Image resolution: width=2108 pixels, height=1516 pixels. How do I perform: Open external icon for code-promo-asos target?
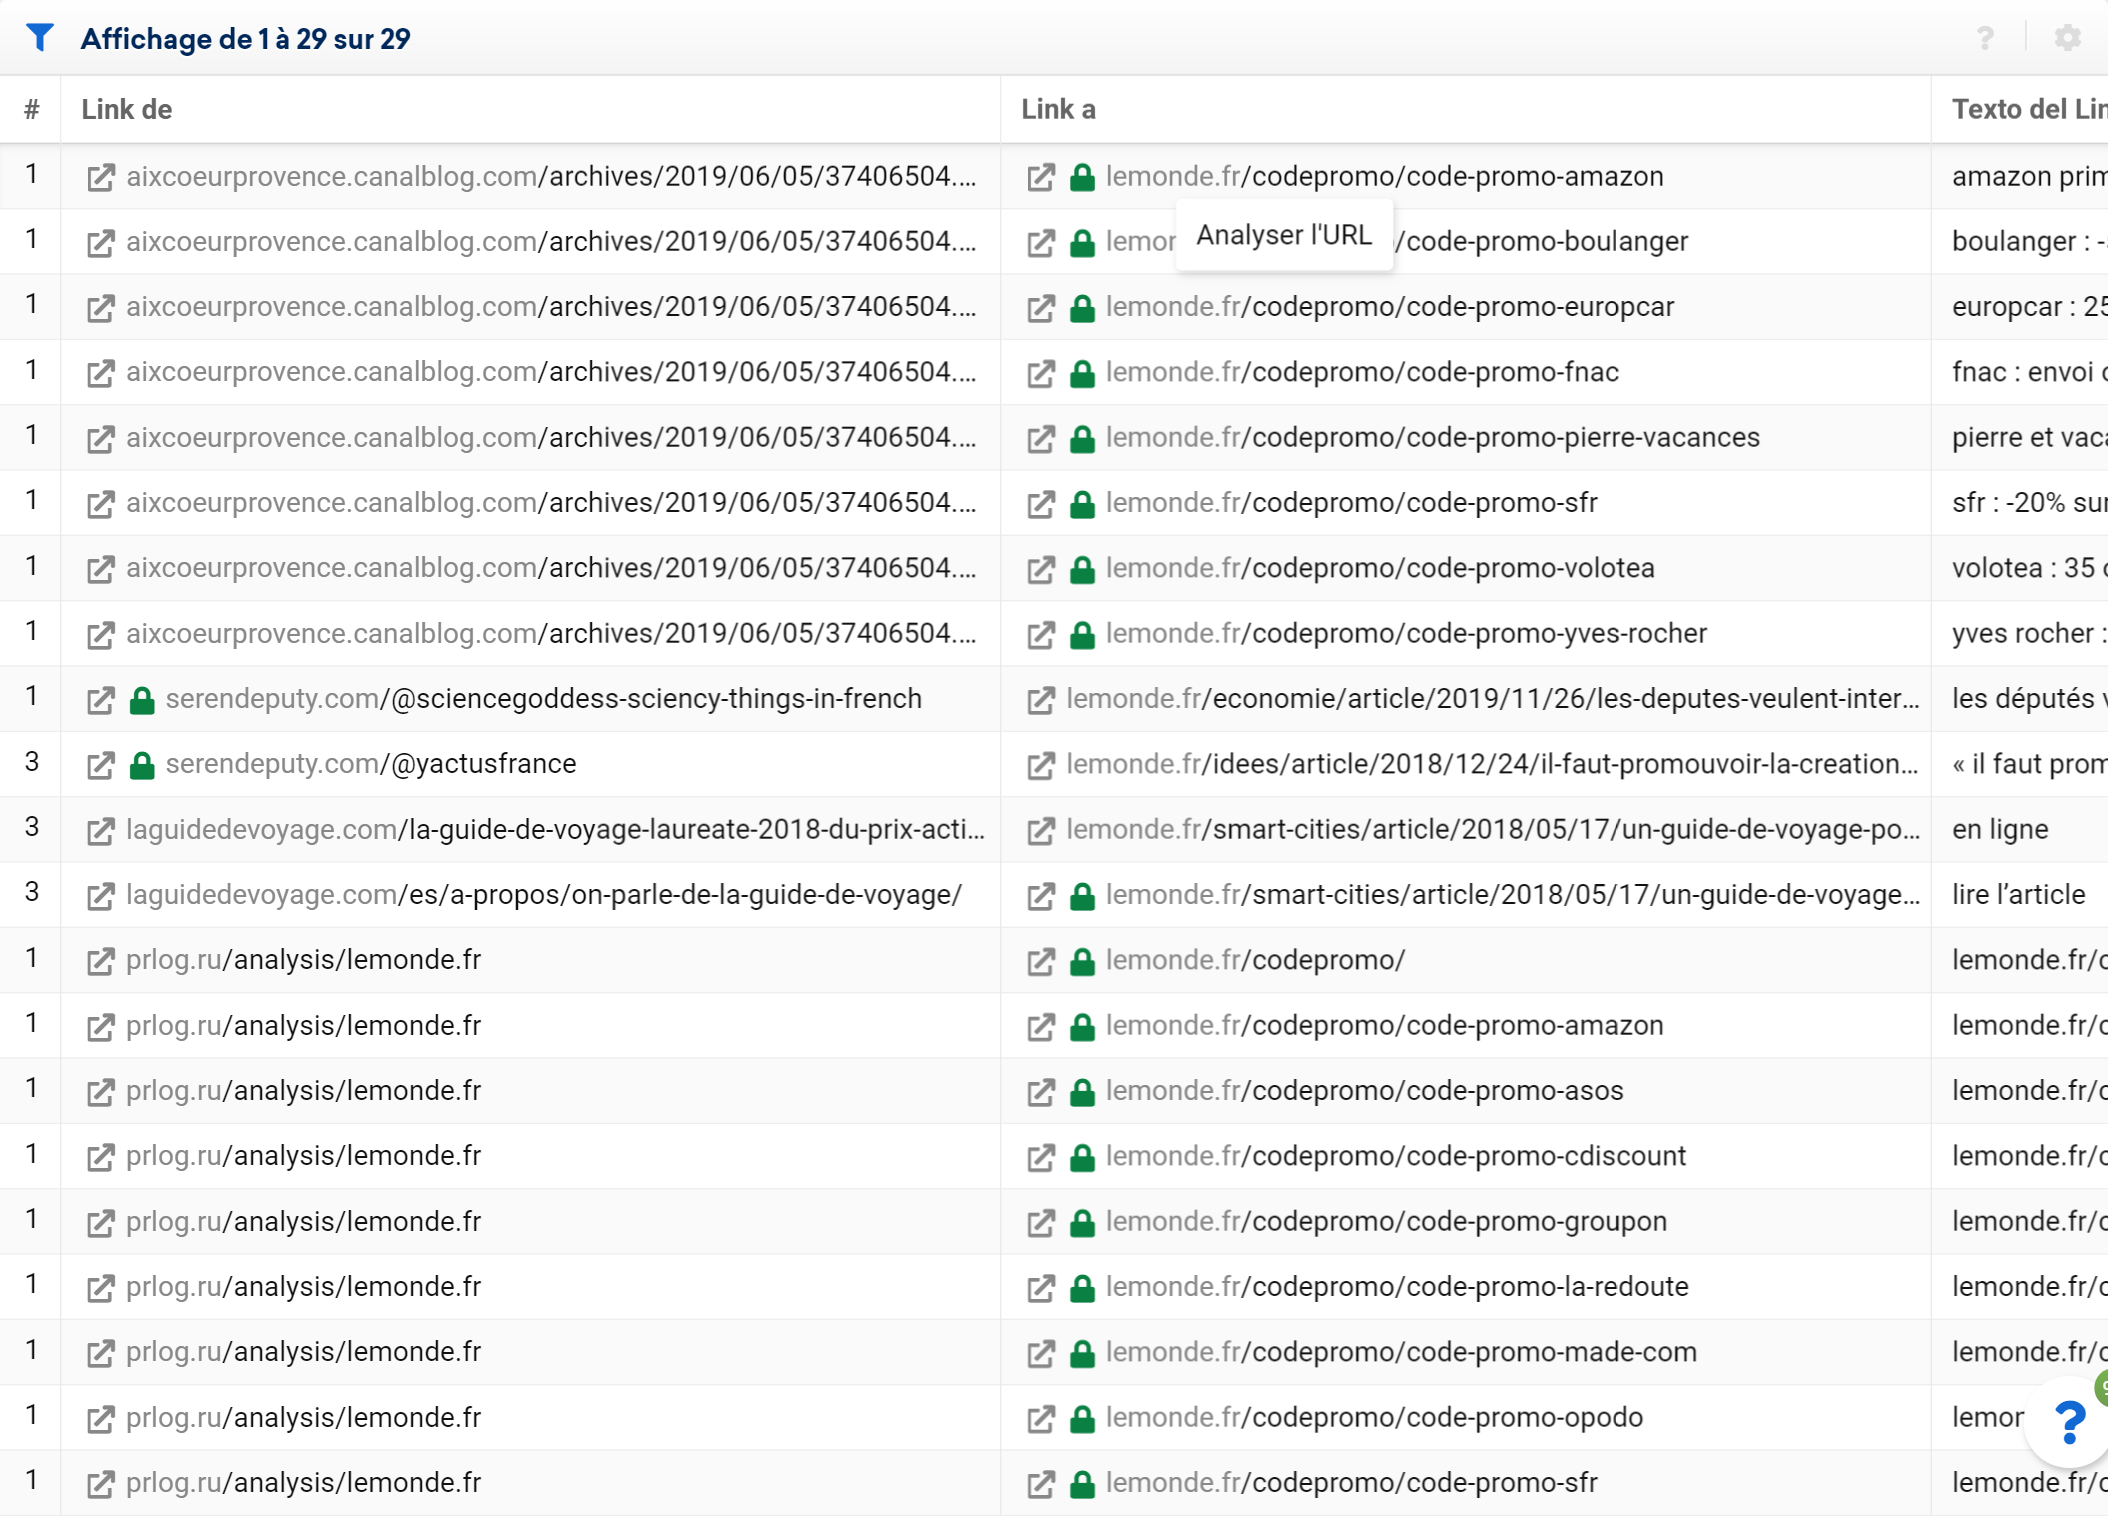pos(1040,1092)
